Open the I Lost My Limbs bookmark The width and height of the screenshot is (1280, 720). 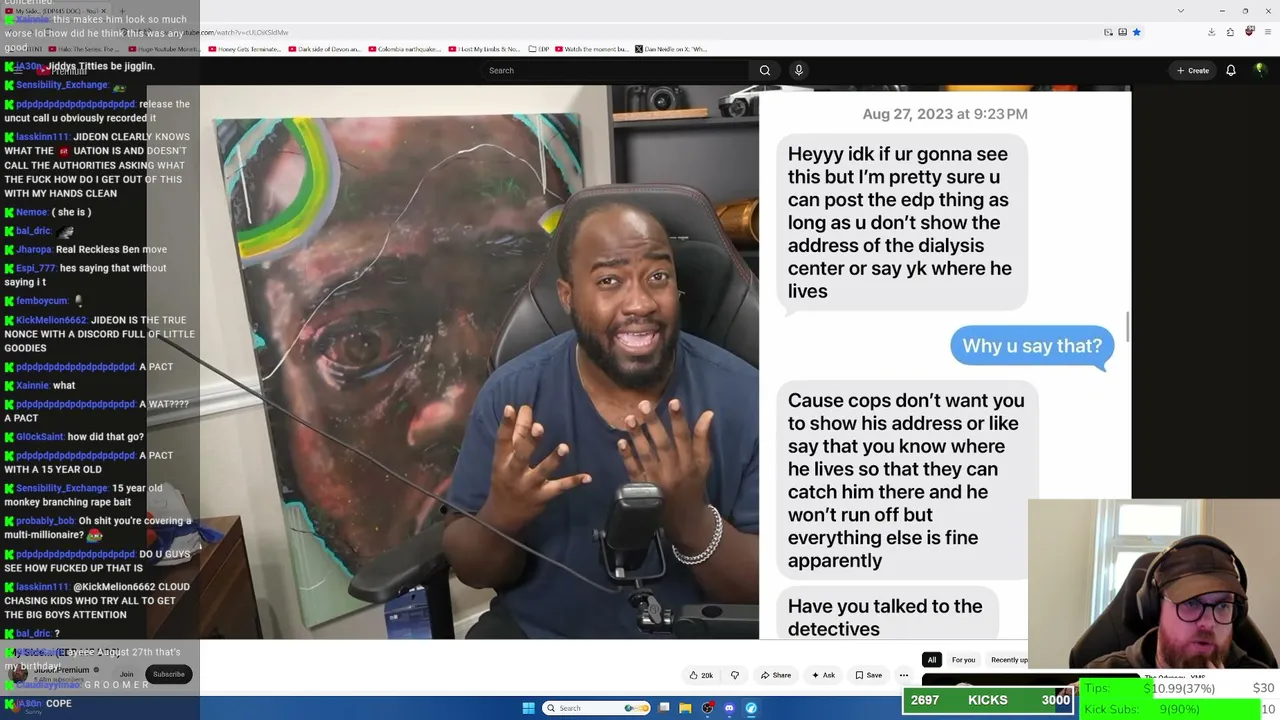pos(485,49)
